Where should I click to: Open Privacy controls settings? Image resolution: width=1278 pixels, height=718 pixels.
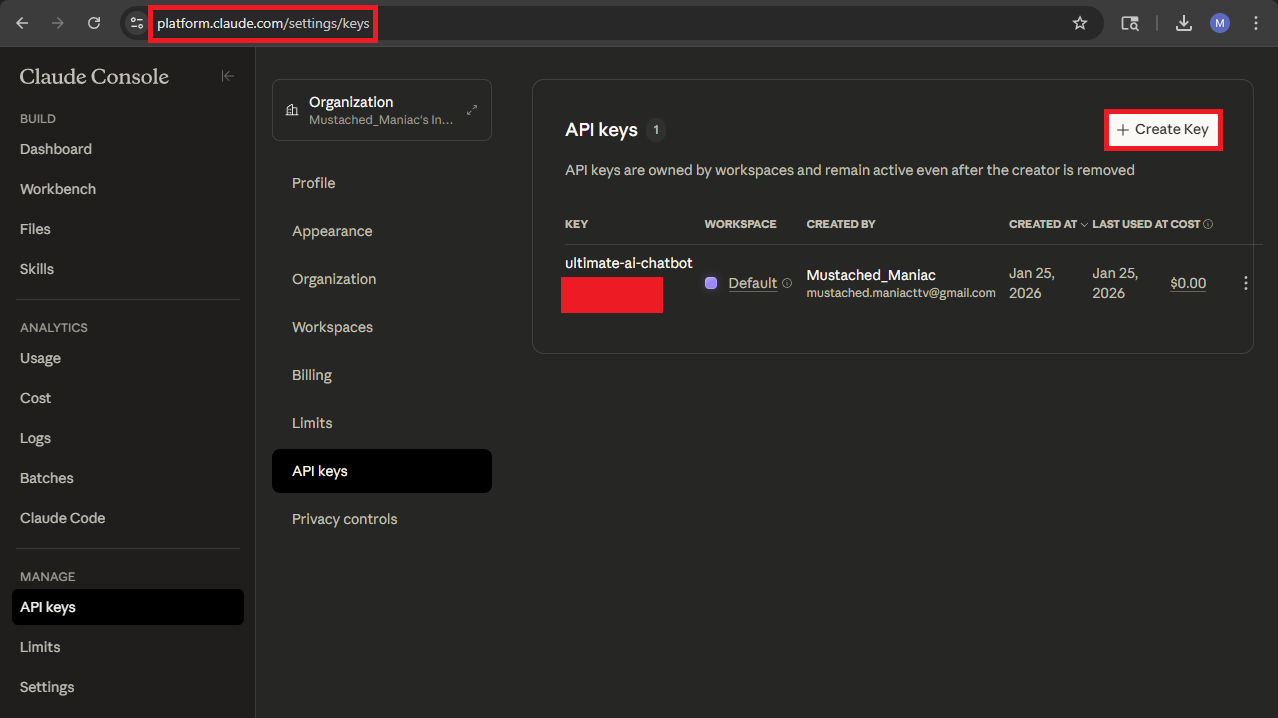[344, 519]
